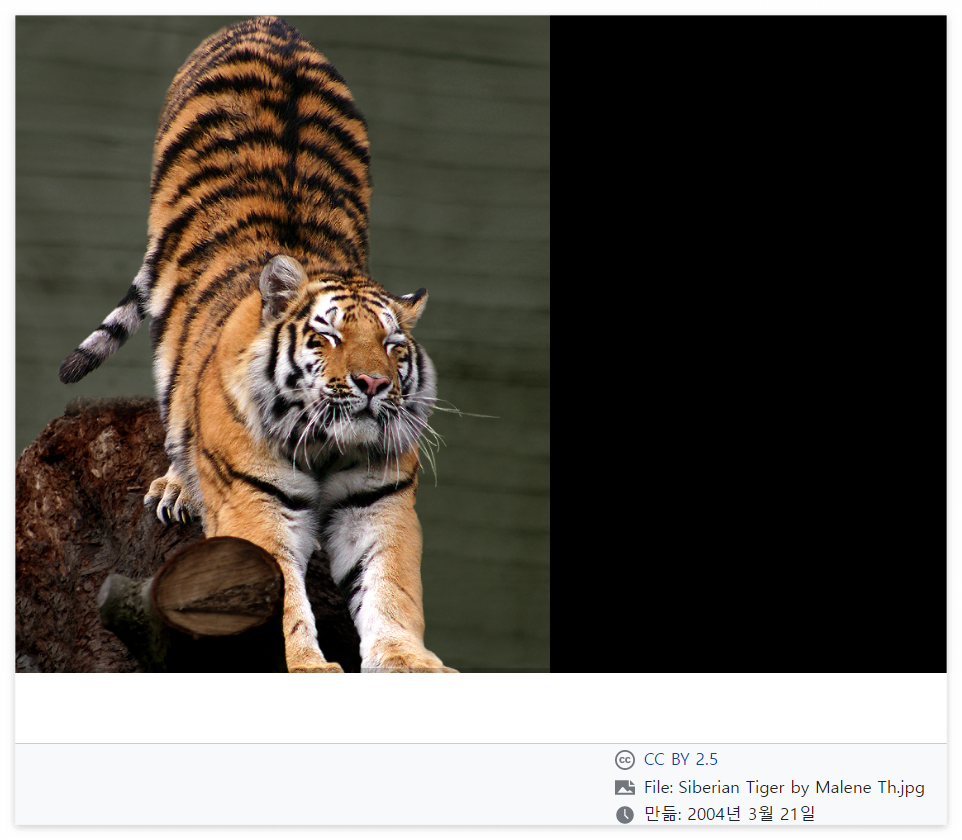Click the Creative Commons license icon
The height and width of the screenshot is (840, 962).
point(625,760)
